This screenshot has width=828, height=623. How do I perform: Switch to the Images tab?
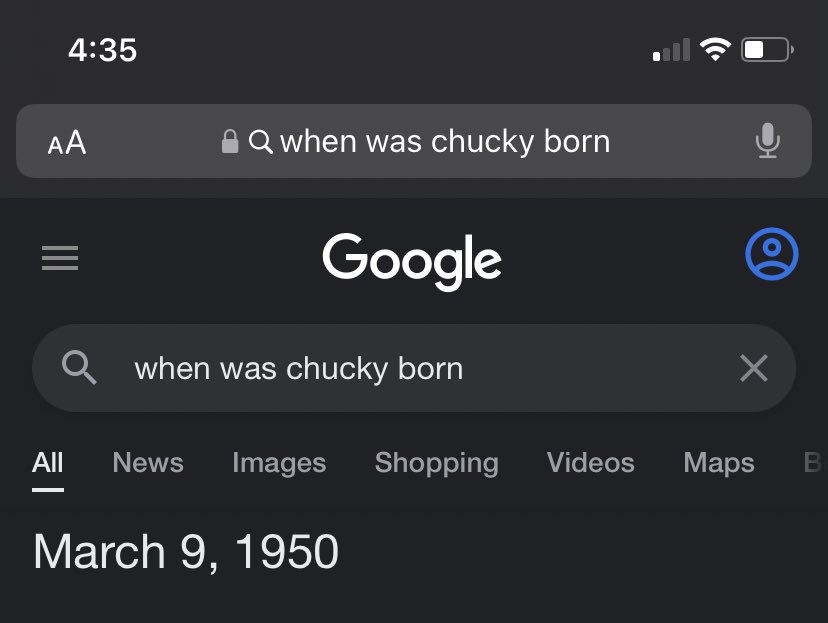279,463
